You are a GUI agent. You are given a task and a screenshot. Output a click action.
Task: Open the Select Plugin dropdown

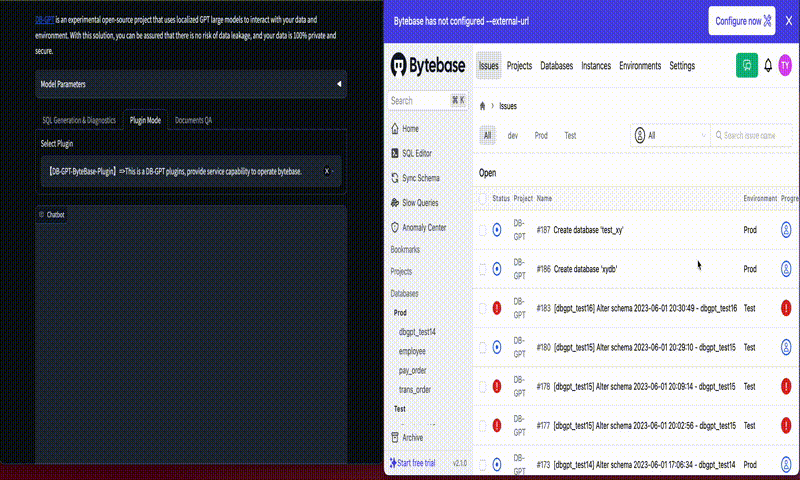[x=190, y=171]
